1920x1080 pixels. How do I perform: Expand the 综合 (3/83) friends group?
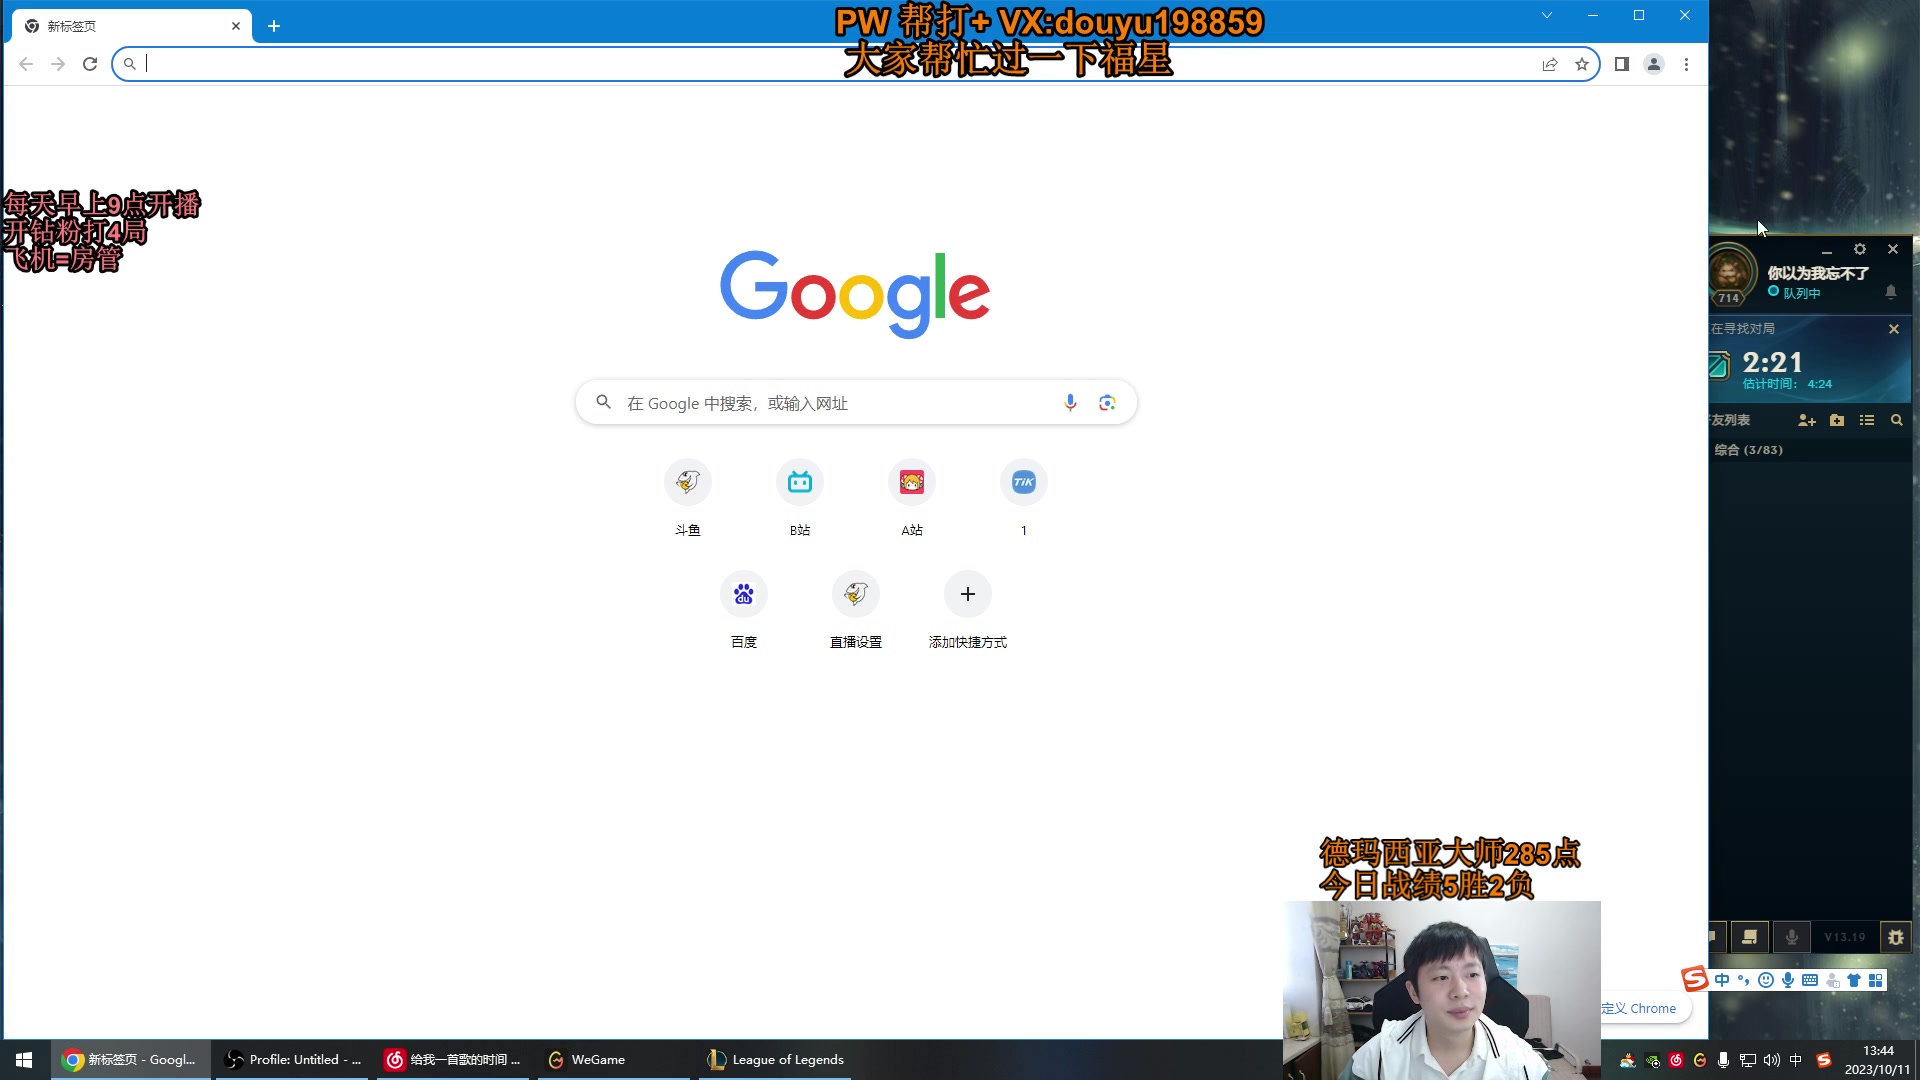coord(1750,450)
